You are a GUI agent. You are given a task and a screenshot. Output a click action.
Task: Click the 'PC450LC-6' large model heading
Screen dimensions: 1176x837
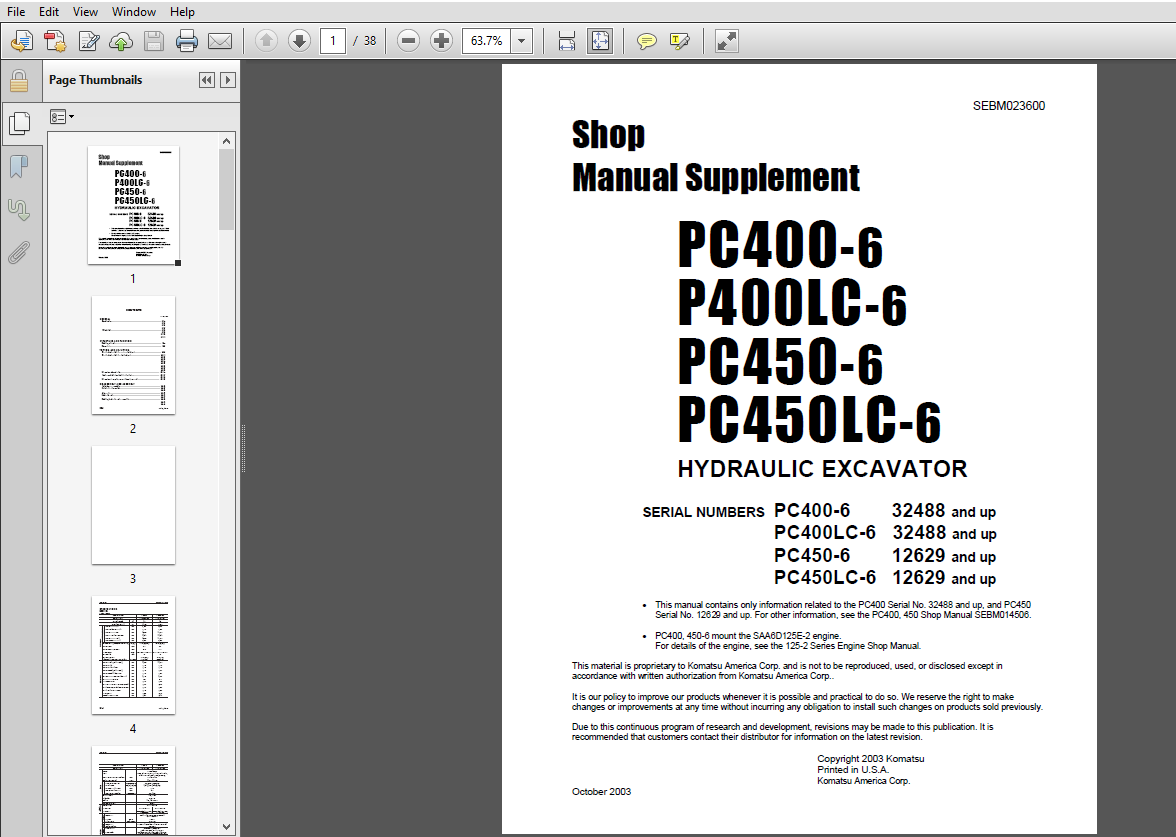coord(809,420)
